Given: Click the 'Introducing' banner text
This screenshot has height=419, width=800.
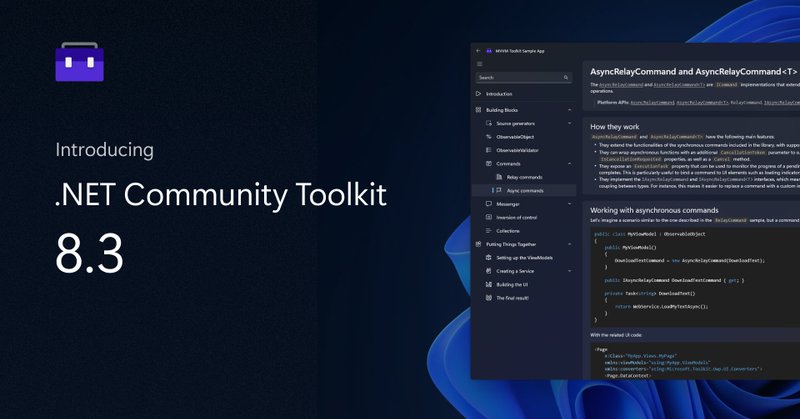Looking at the screenshot, I should coord(105,150).
